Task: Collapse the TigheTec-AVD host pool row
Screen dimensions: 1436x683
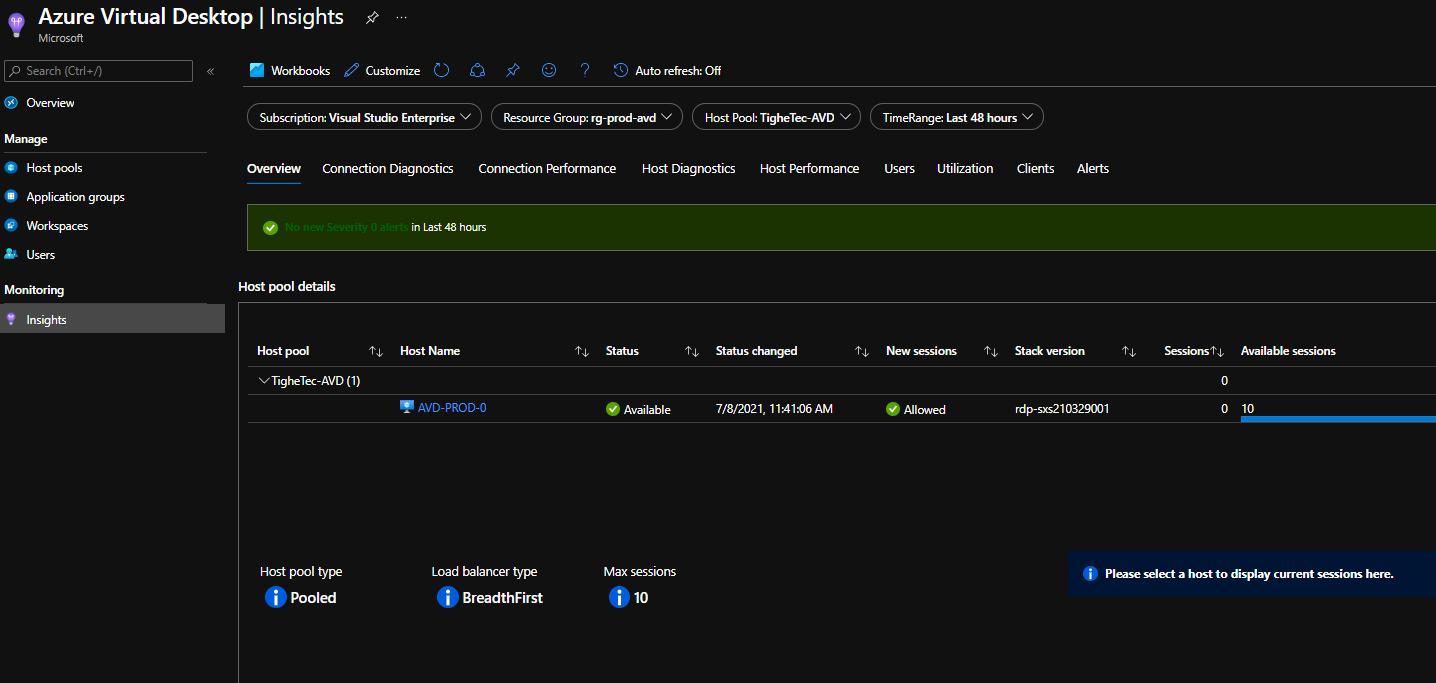Action: point(264,380)
